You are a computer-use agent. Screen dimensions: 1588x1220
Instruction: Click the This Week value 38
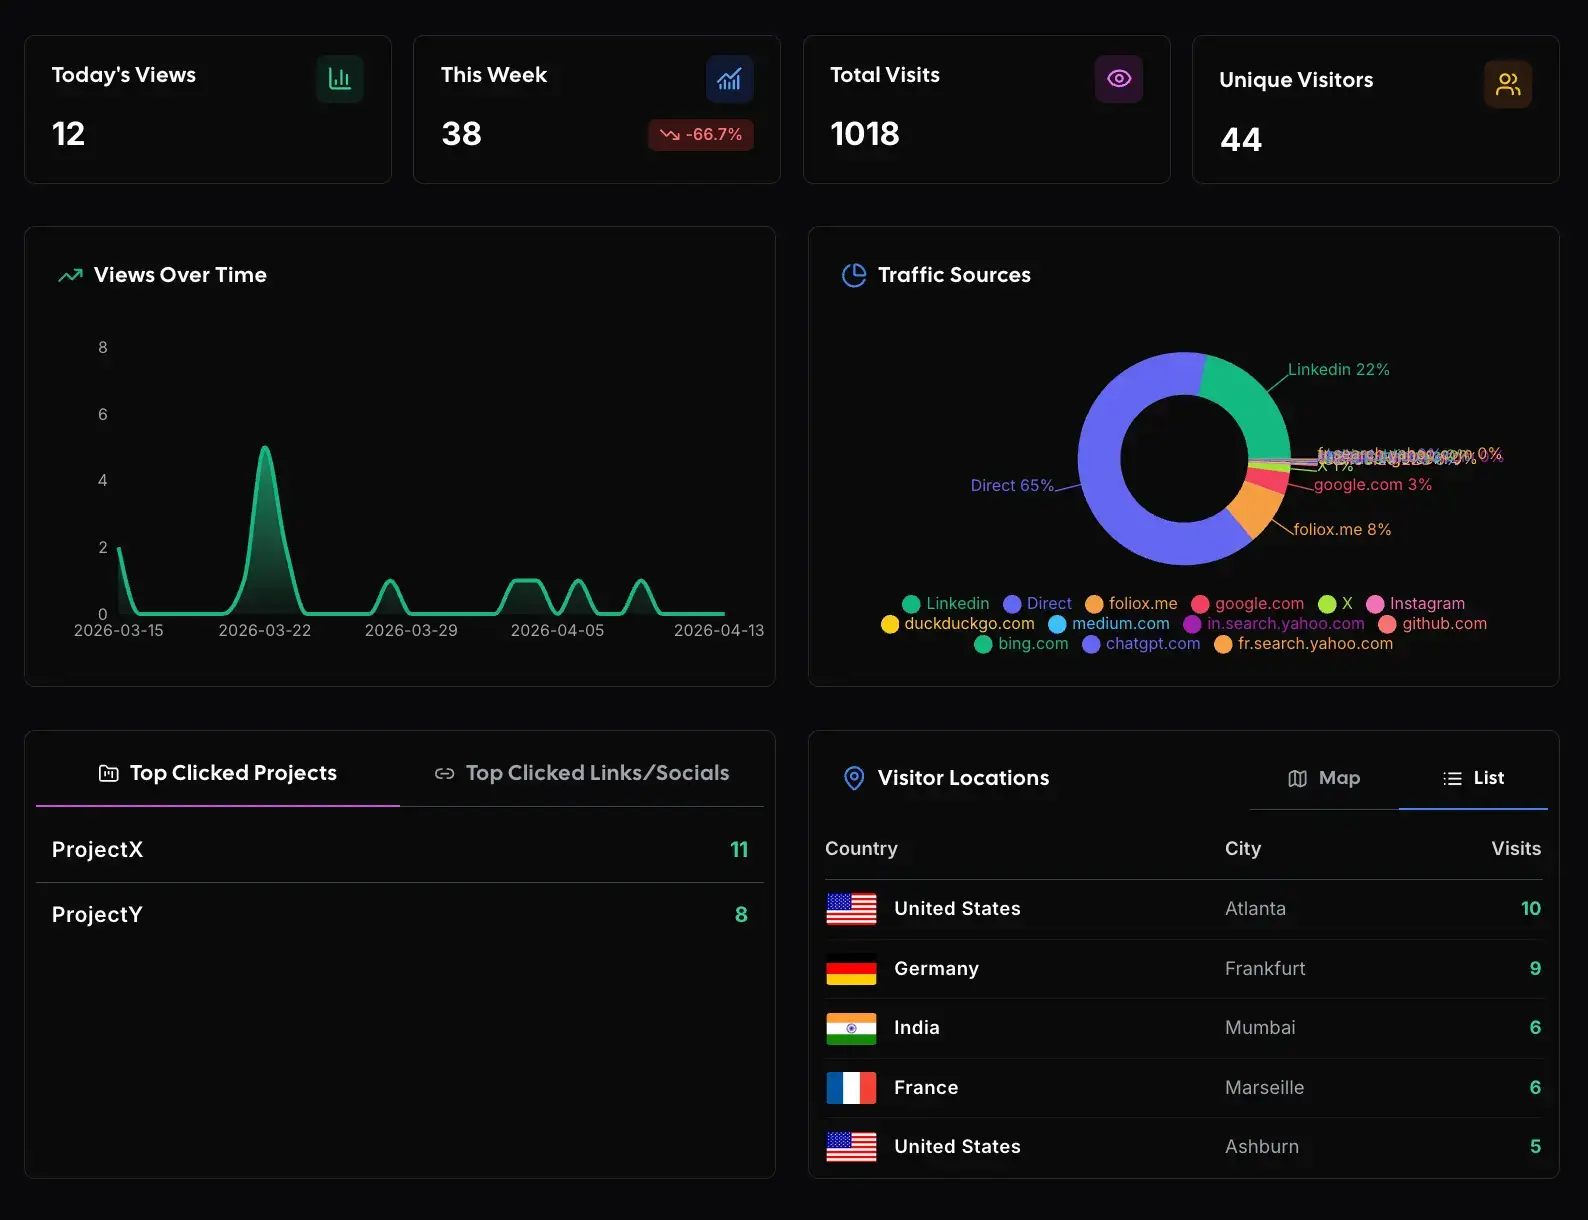tap(461, 134)
